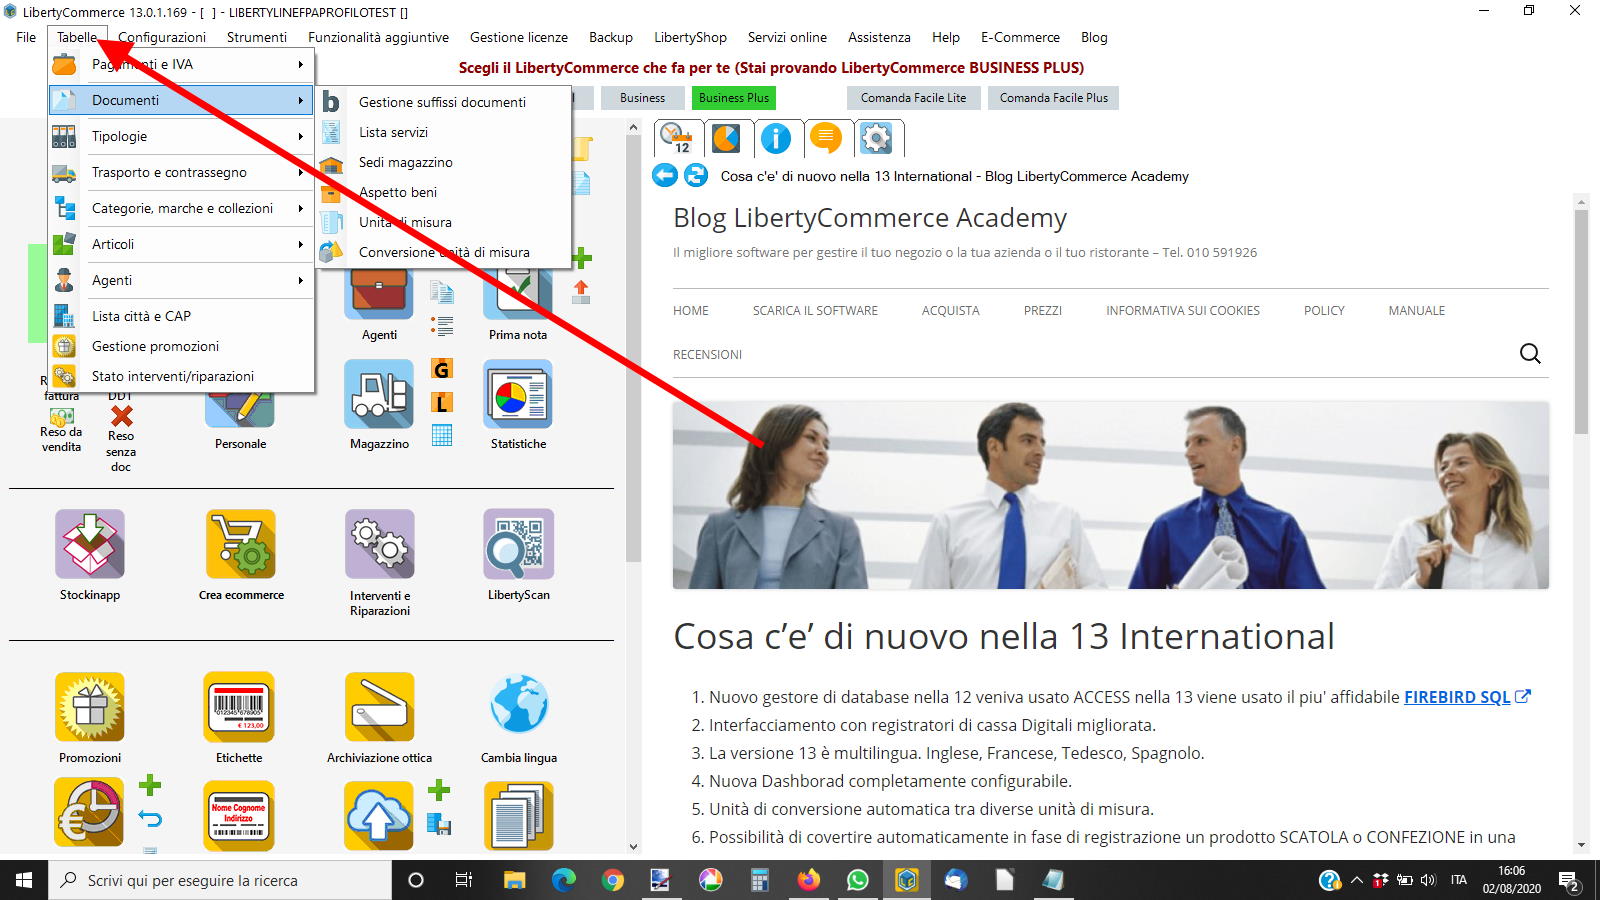Open Firefox from the taskbar
The width and height of the screenshot is (1600, 900).
[x=809, y=880]
